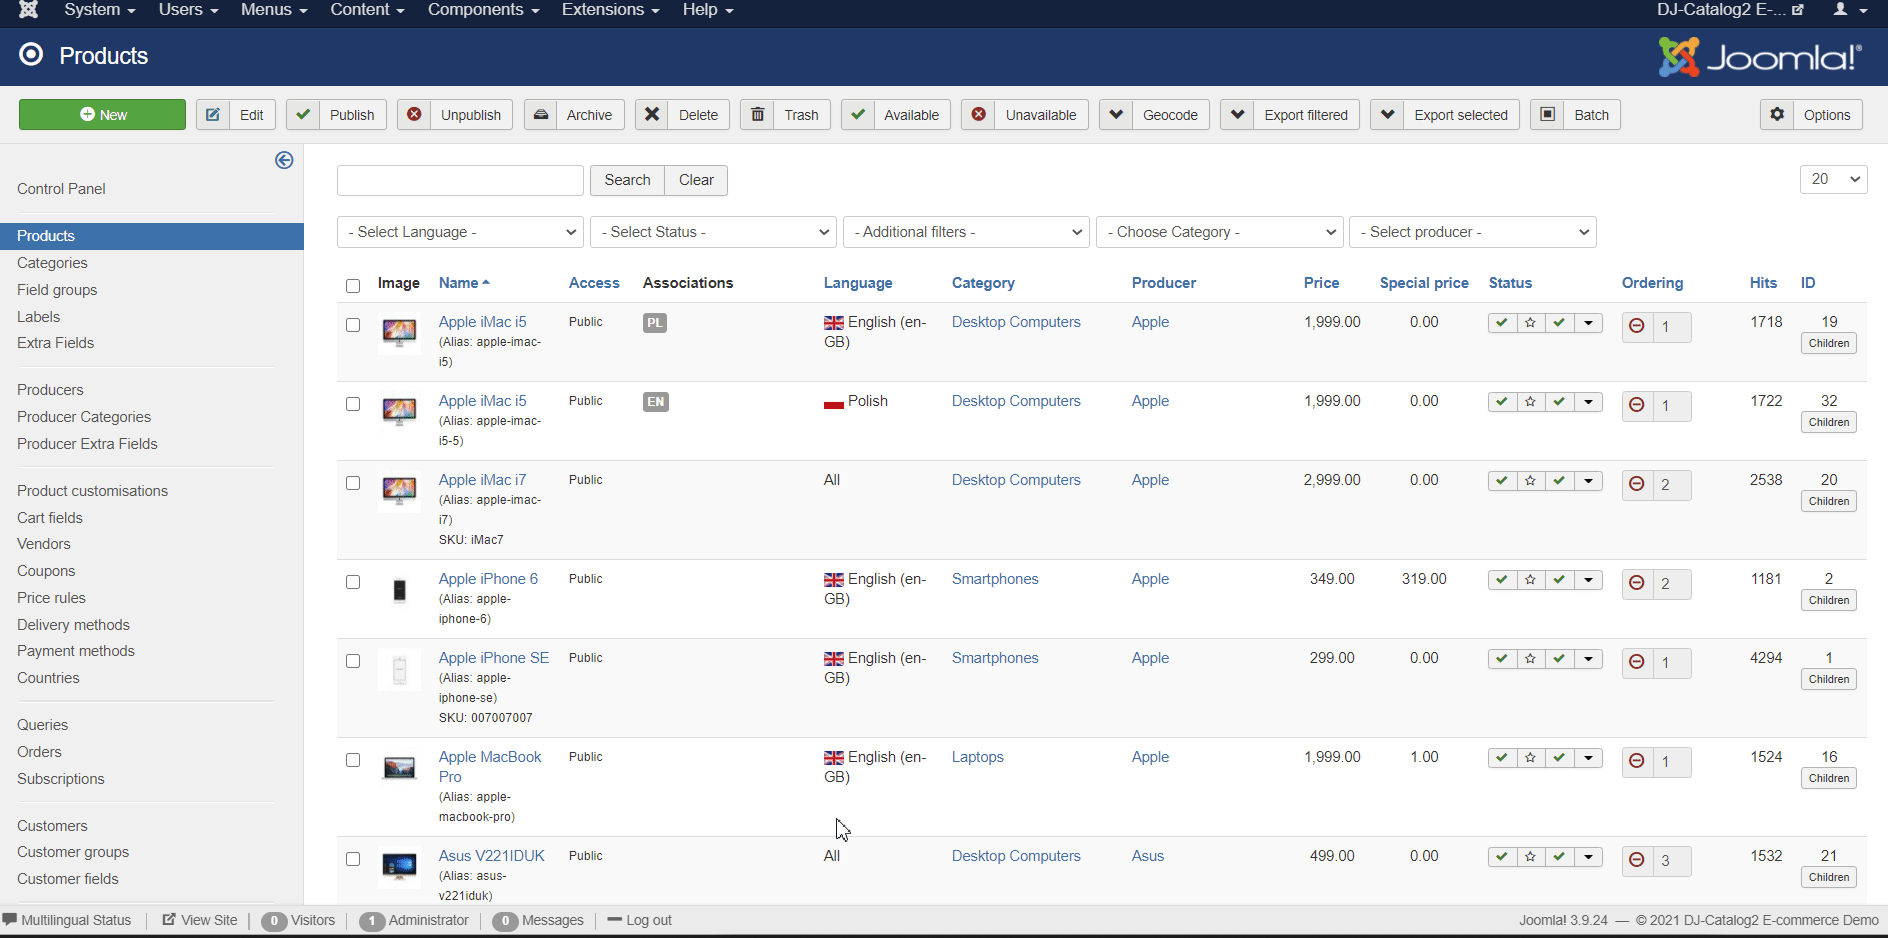Image resolution: width=1888 pixels, height=938 pixels.
Task: Open Apple iPhone 6 product thumbnail
Action: point(399,590)
